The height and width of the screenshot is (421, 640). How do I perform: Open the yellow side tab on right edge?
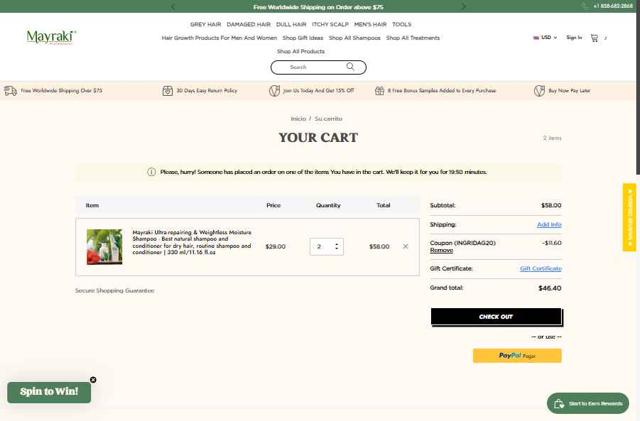[x=629, y=217]
